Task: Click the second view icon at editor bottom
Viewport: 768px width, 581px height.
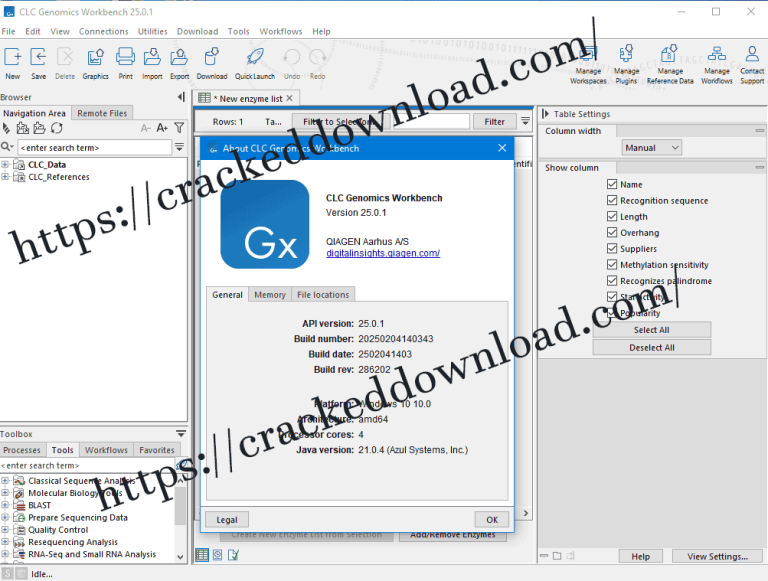Action: pos(217,555)
